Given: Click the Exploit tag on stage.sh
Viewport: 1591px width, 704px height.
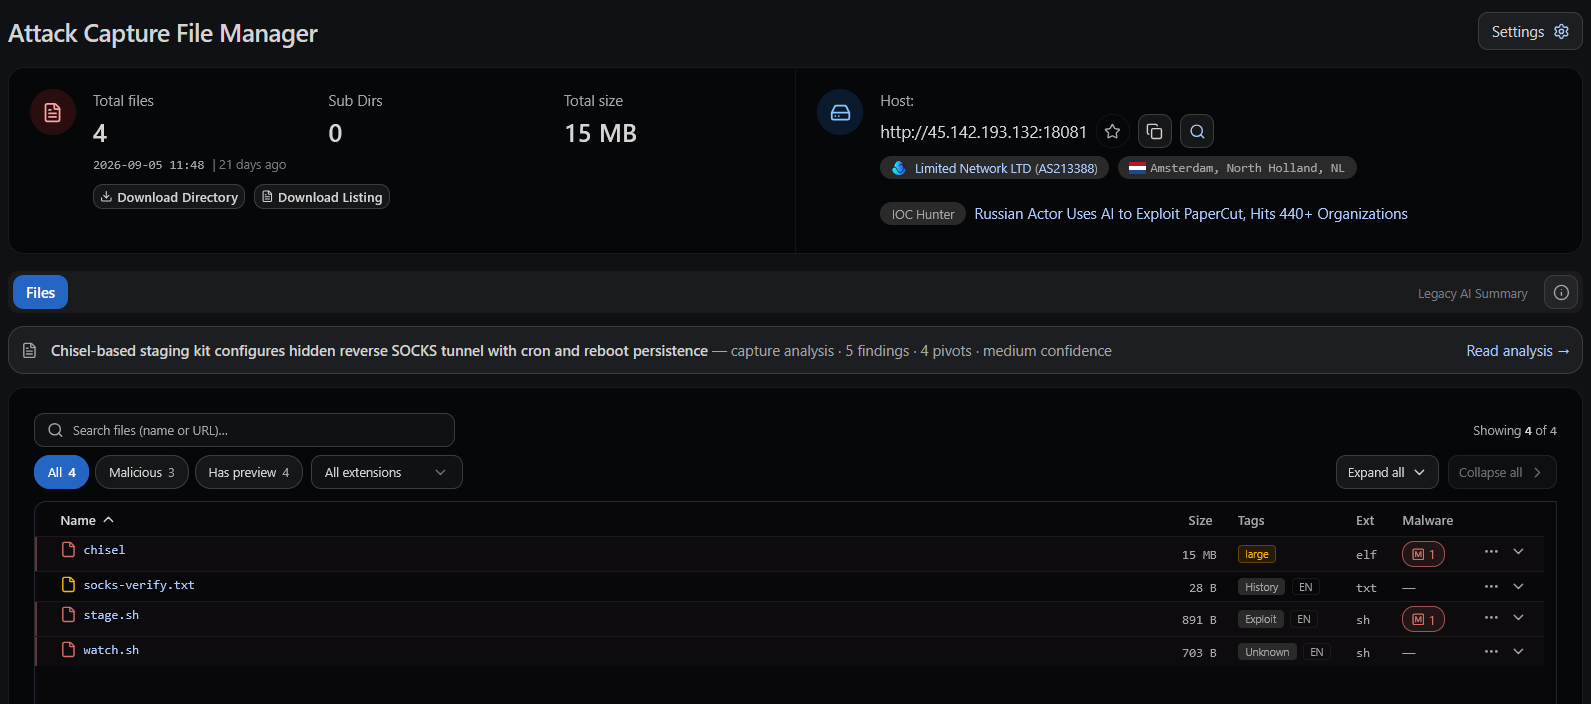Looking at the screenshot, I should (x=1260, y=619).
